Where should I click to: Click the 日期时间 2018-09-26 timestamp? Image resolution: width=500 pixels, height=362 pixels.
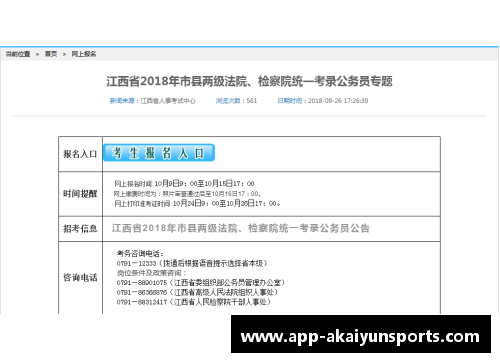(323, 101)
